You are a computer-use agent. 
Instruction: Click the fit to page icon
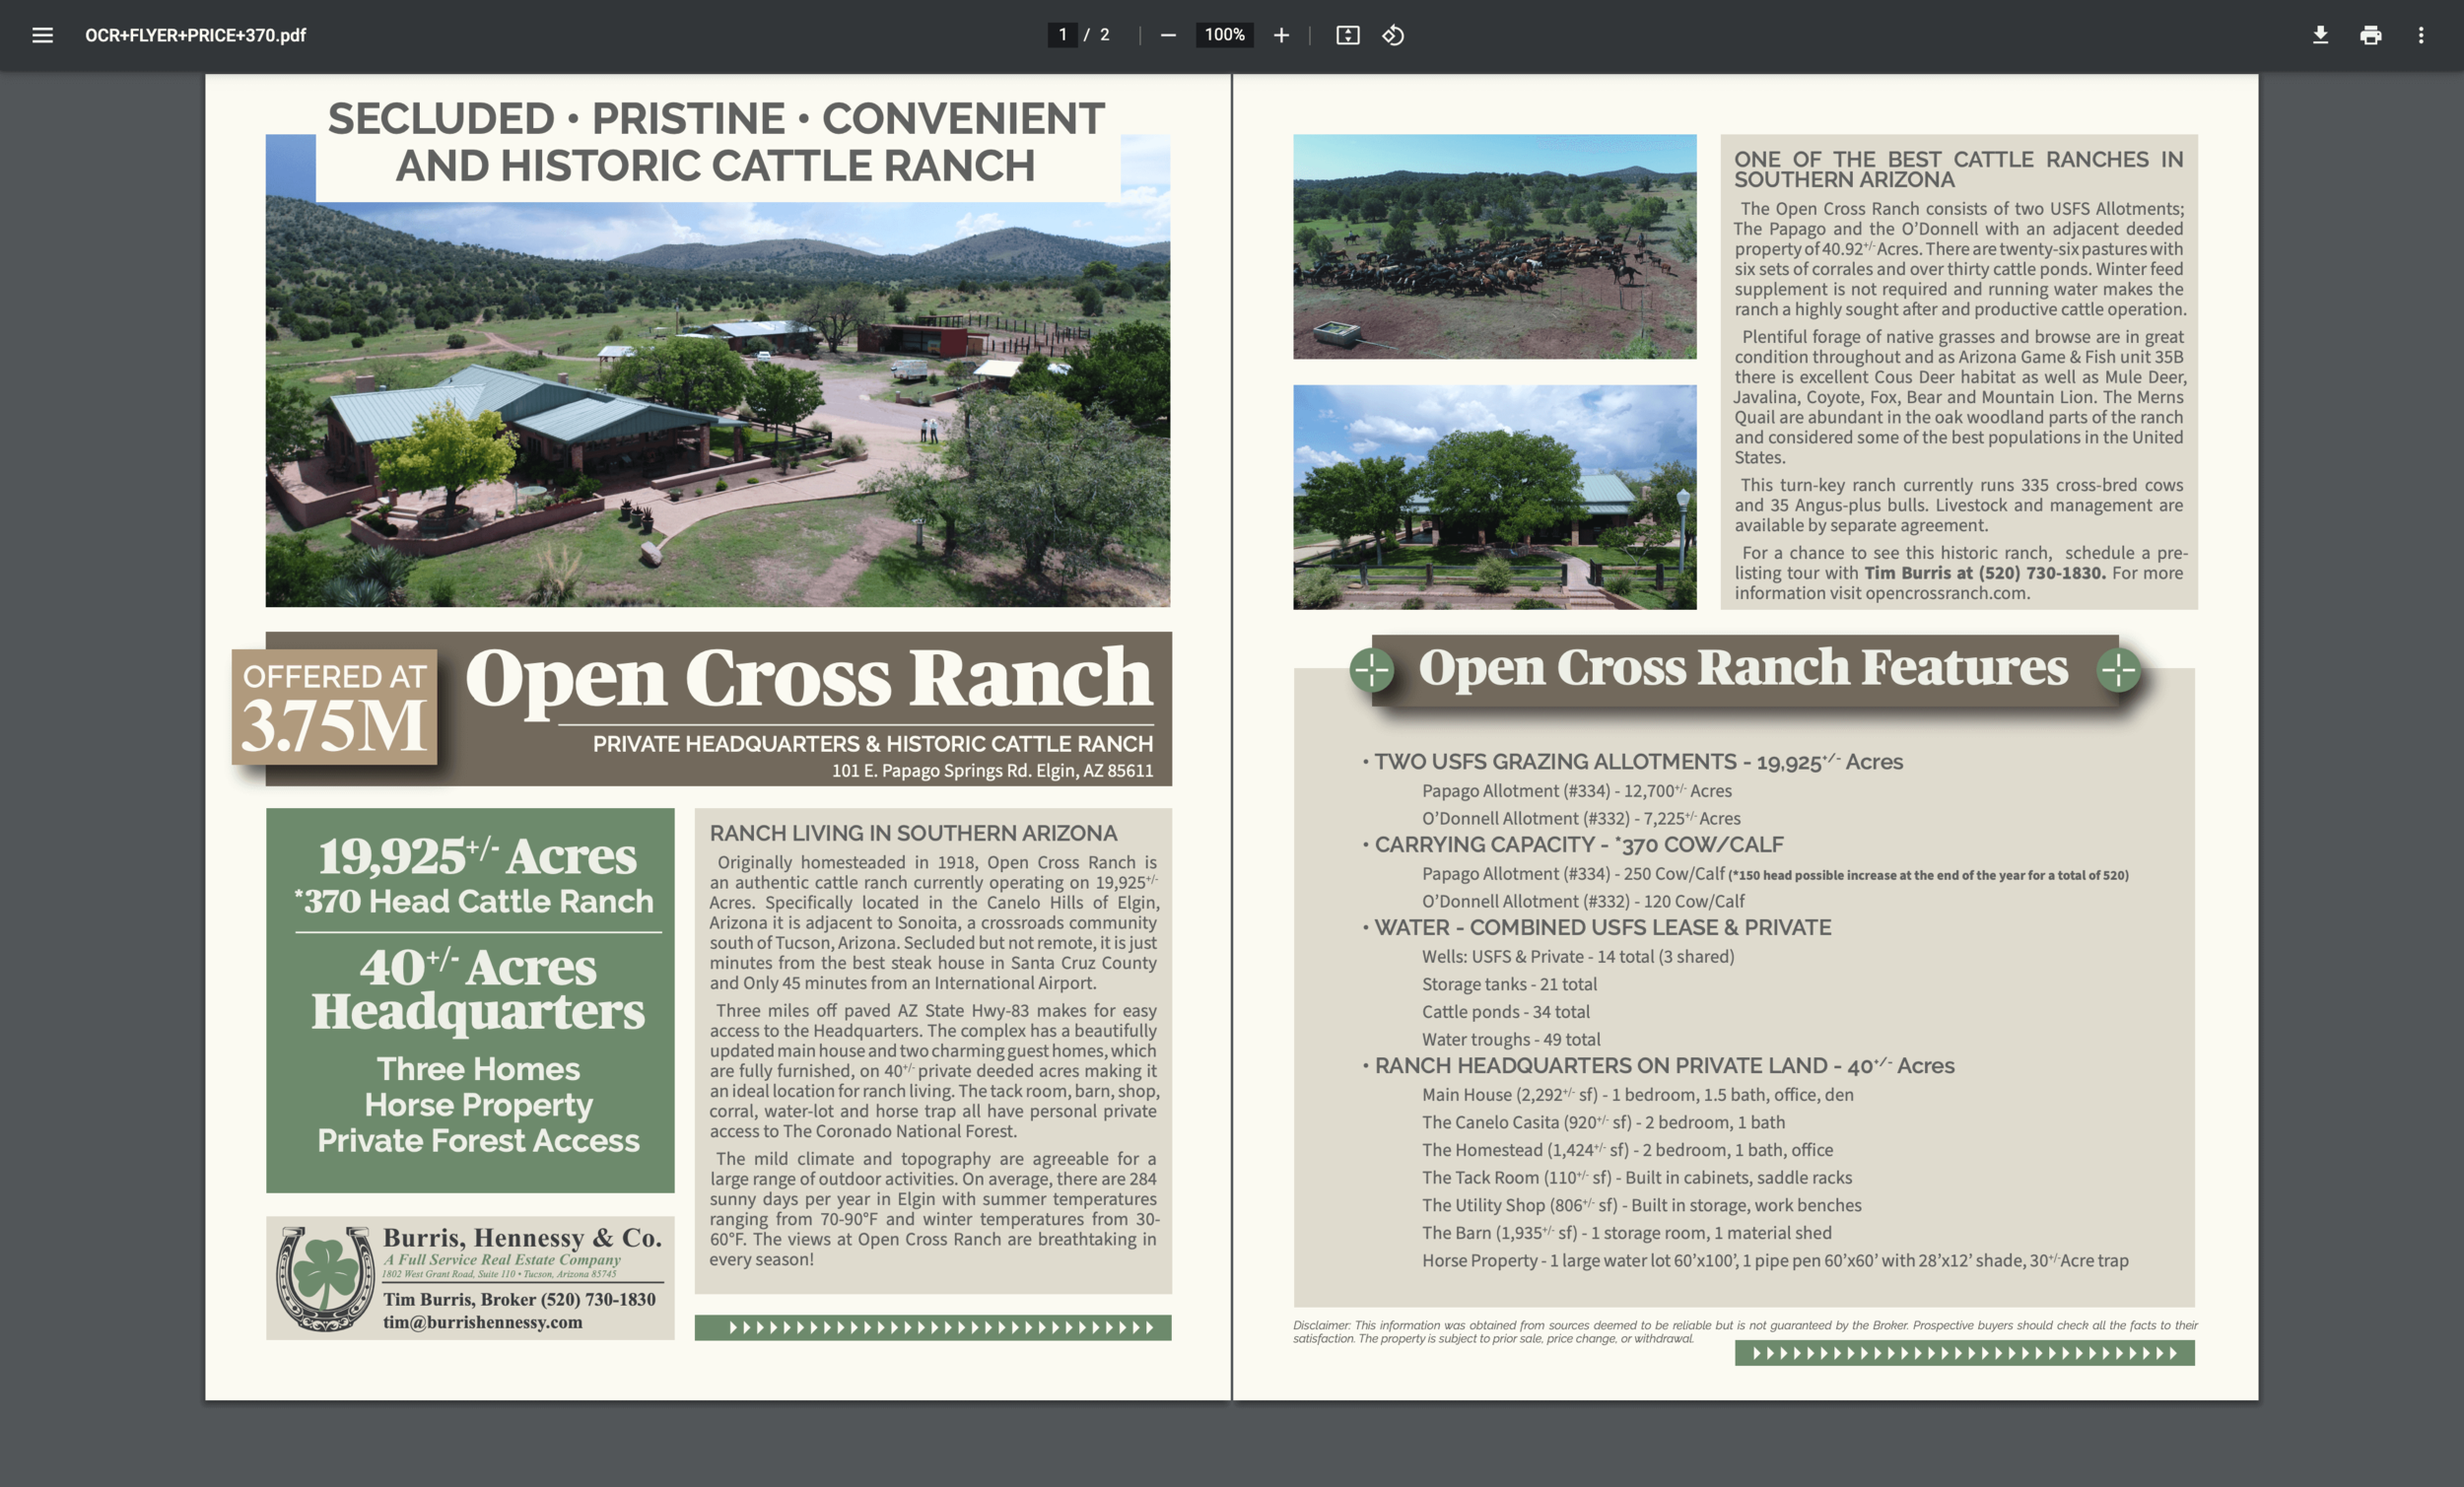point(1347,35)
